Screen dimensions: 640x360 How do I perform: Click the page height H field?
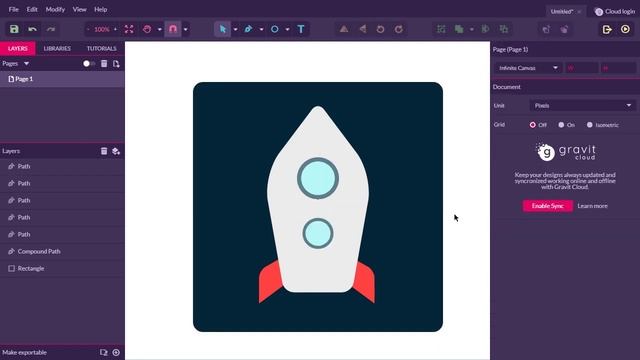[x=618, y=68]
